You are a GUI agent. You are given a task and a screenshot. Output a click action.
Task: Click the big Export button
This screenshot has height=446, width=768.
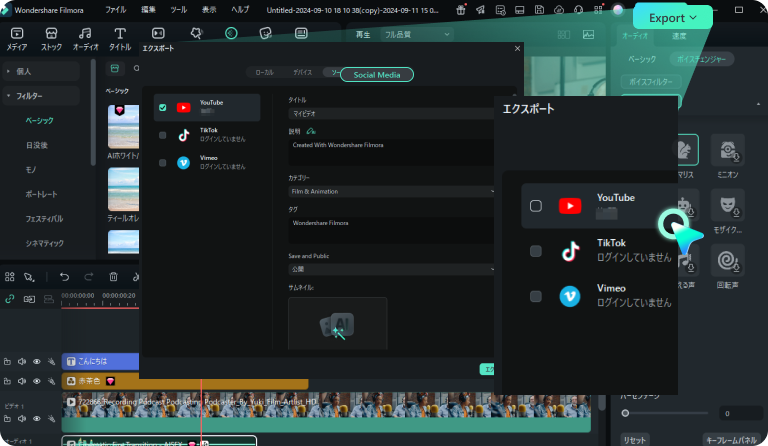[x=672, y=18]
